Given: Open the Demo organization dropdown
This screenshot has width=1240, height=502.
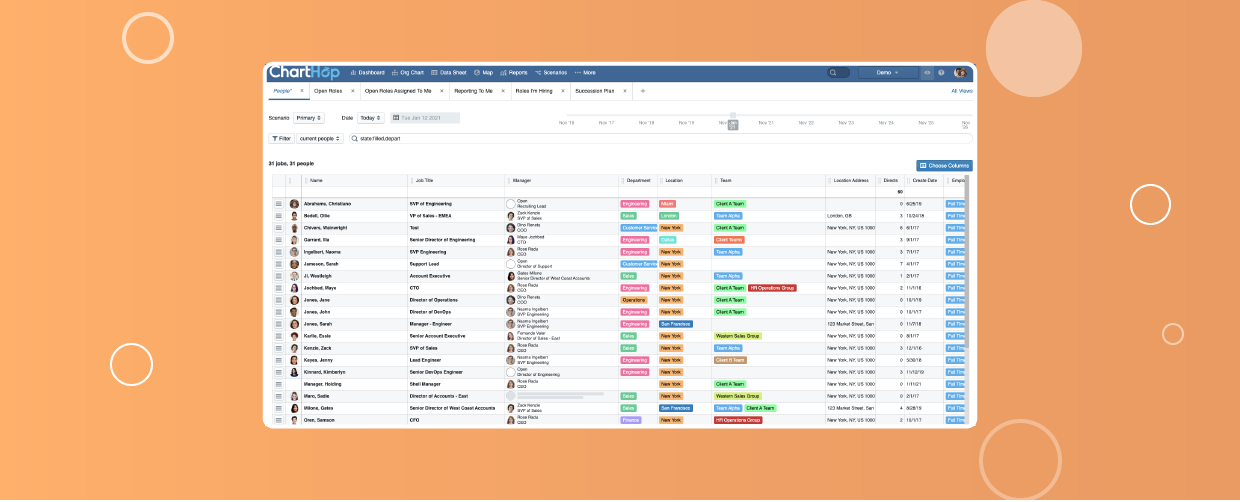Looking at the screenshot, I should (889, 73).
